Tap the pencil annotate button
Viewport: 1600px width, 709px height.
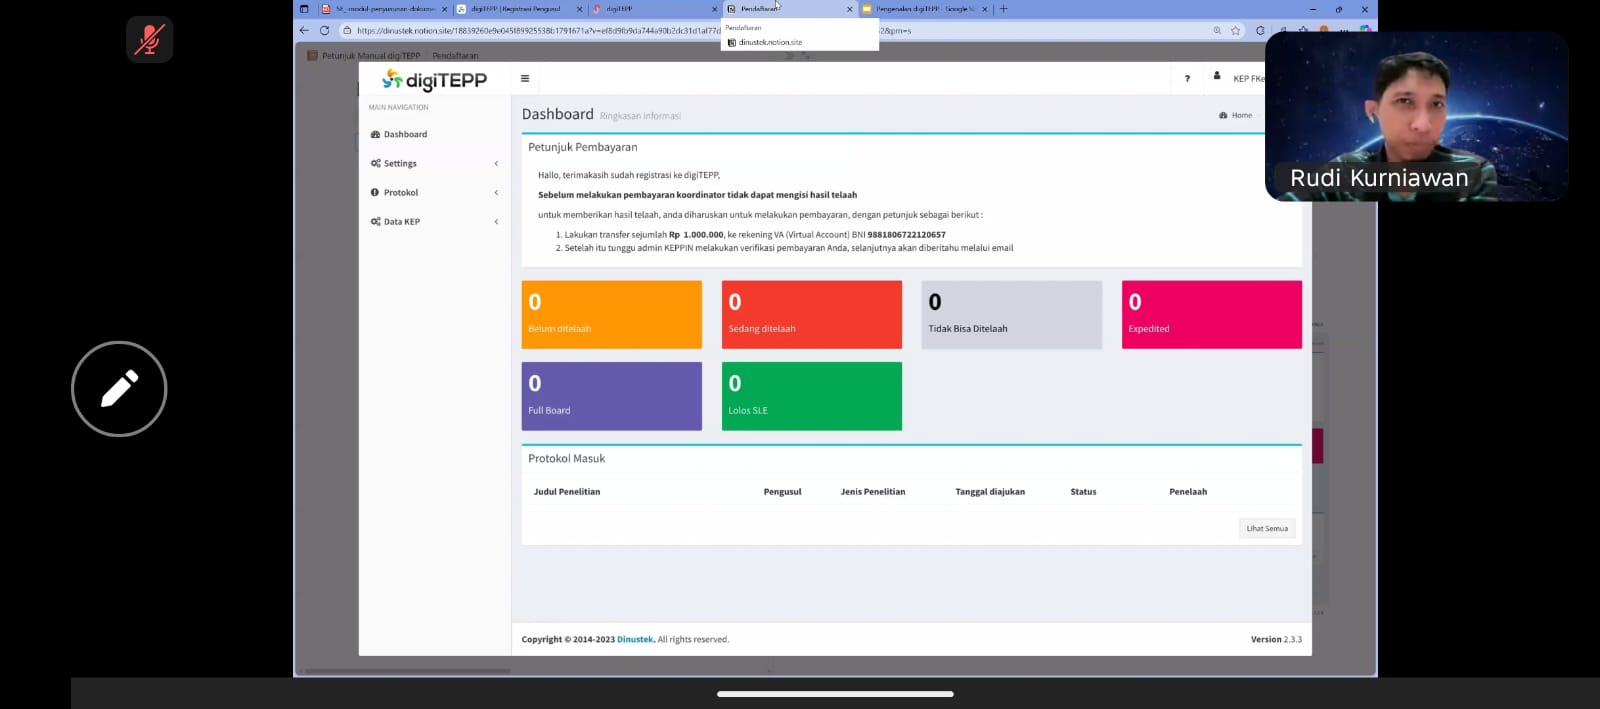(x=119, y=389)
